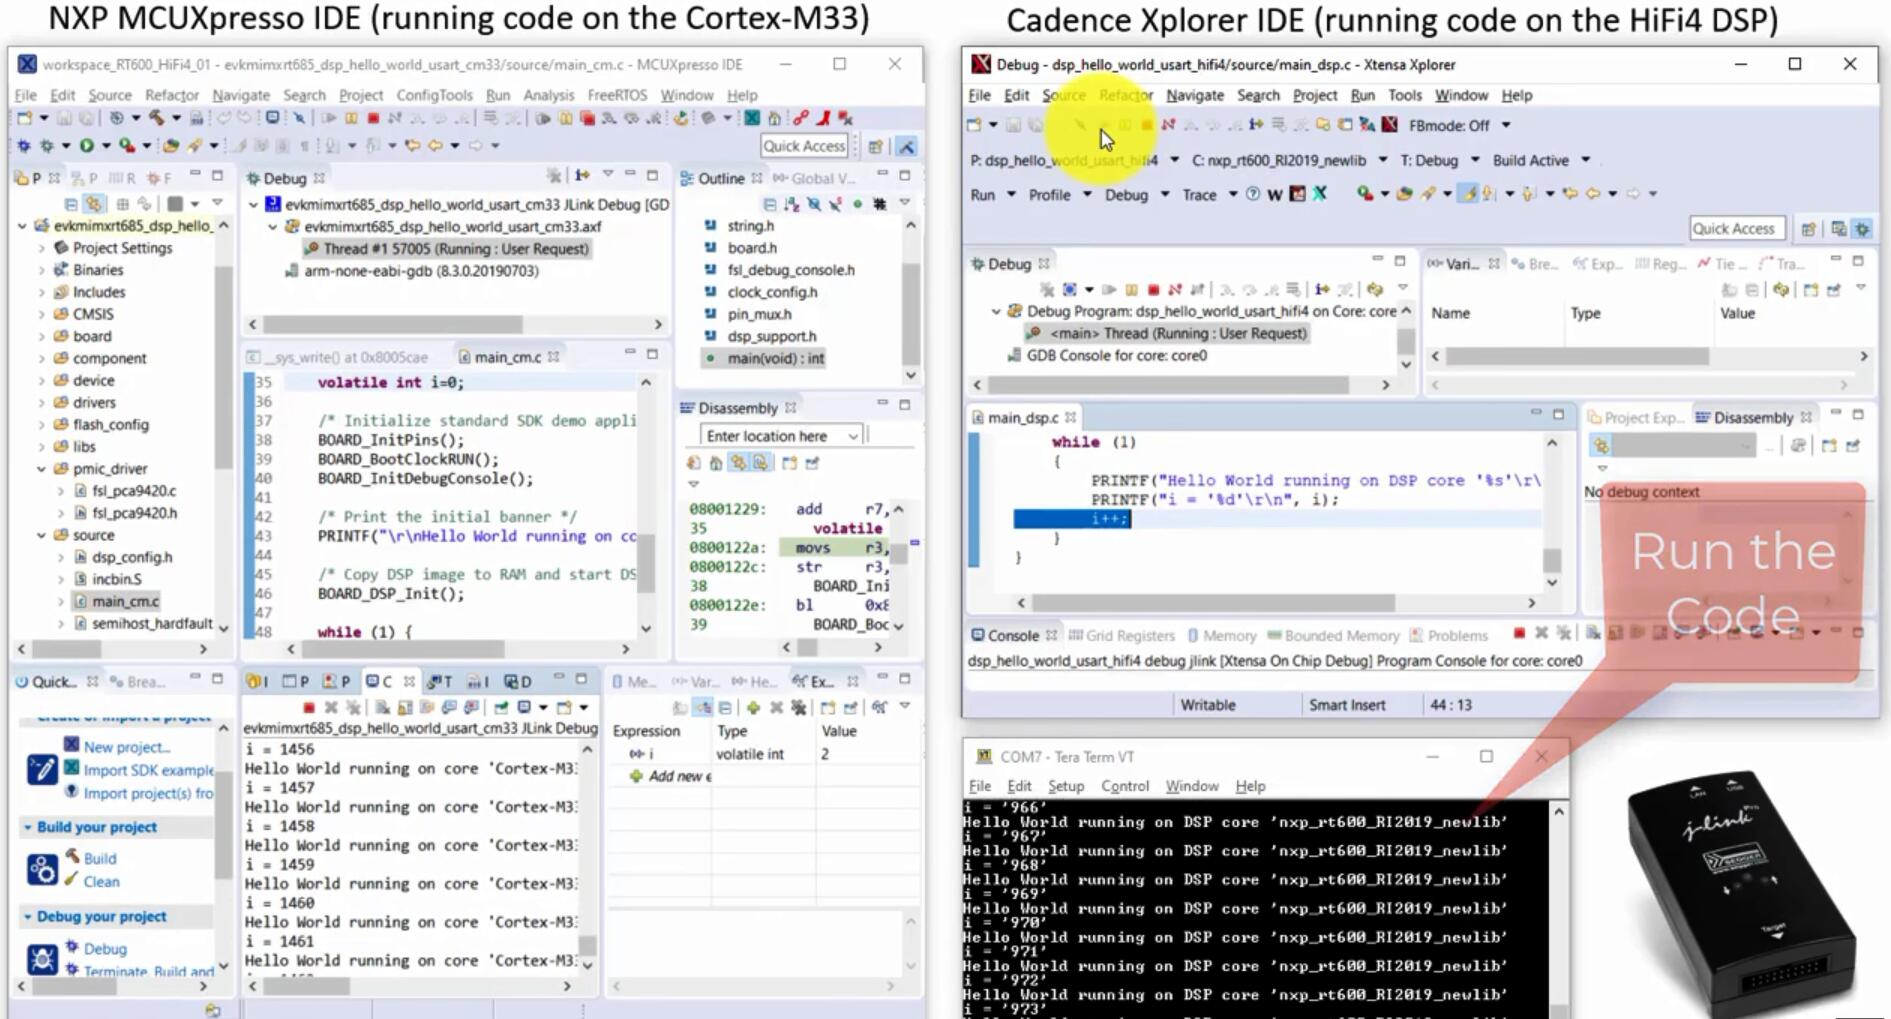
Task: Click Add new expression plus icon in Expressions toolbar
Action: (x=753, y=707)
